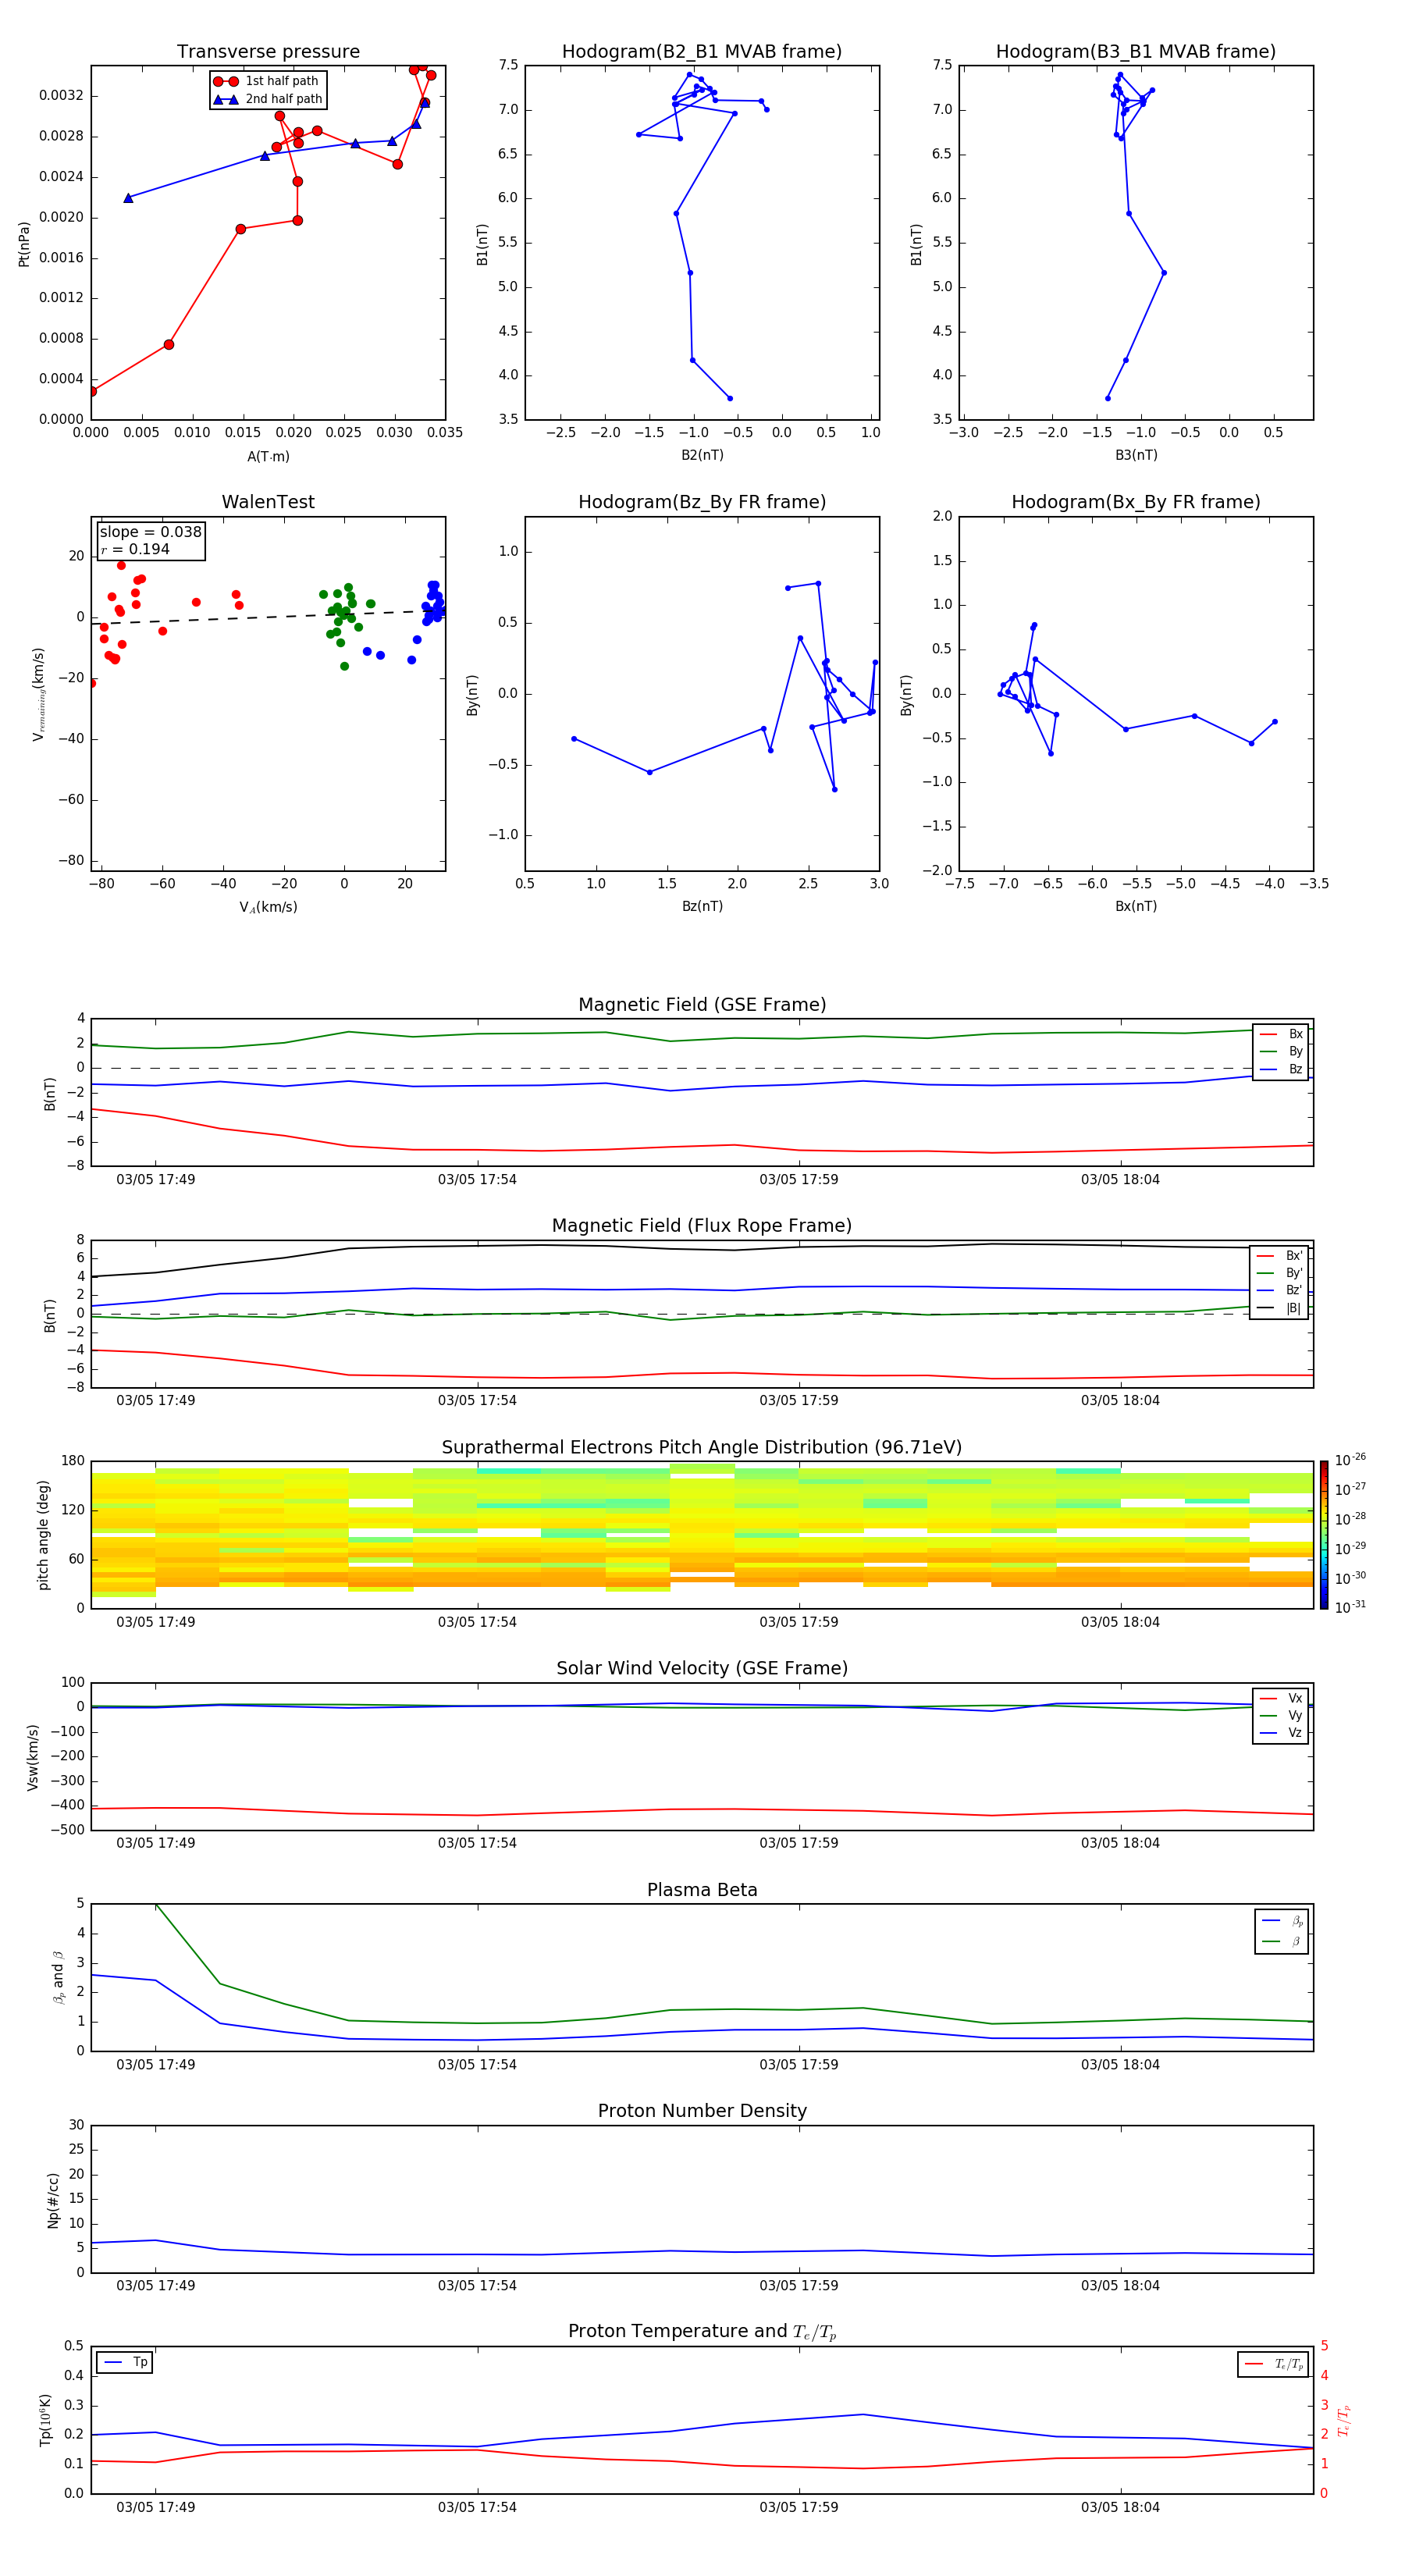Click the 'r = 0.194' annotation text
This screenshot has height=2576, width=1405.
135,549
